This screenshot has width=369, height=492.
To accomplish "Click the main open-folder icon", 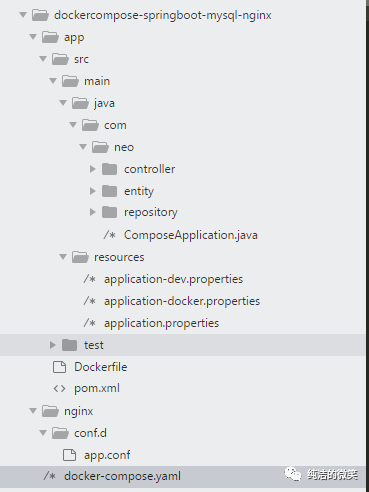I will click(x=70, y=81).
